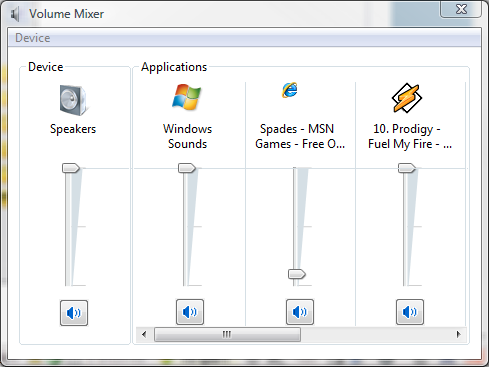Click the Spades MSN Games volume slider handle
Image resolution: width=489 pixels, height=367 pixels.
coord(297,274)
